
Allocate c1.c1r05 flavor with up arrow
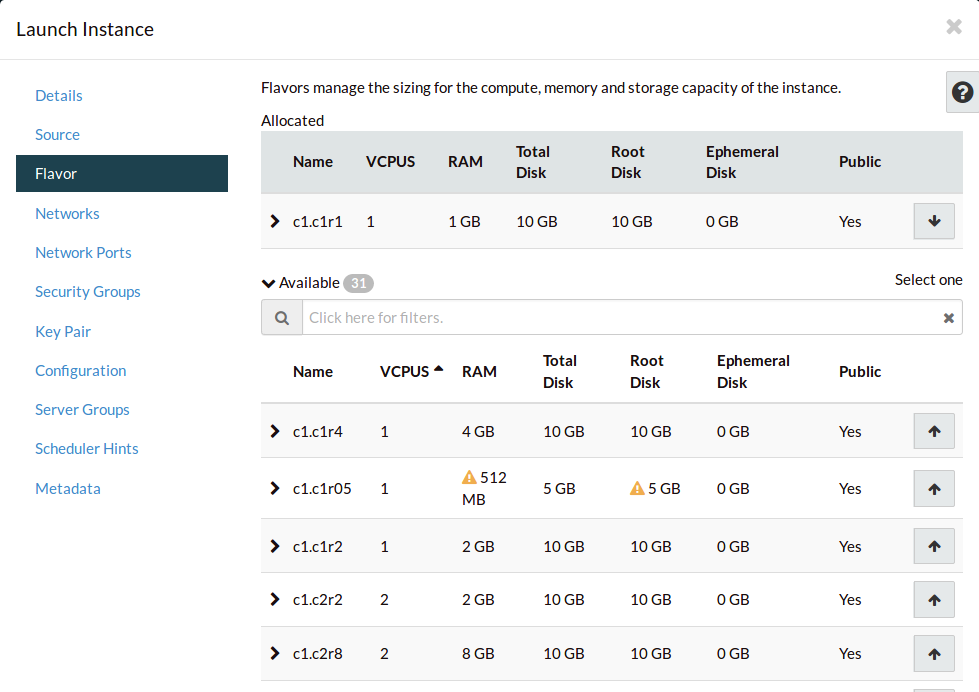click(x=934, y=489)
